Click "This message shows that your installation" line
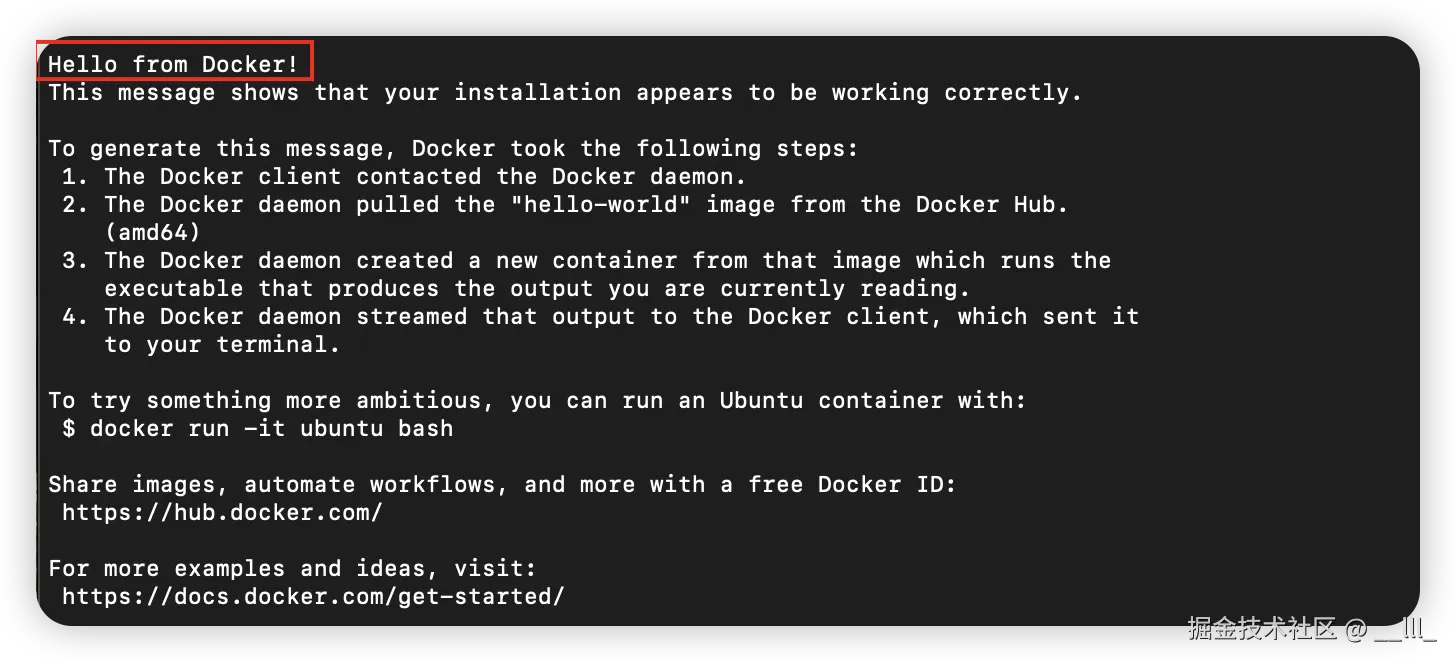 pyautogui.click(x=565, y=93)
